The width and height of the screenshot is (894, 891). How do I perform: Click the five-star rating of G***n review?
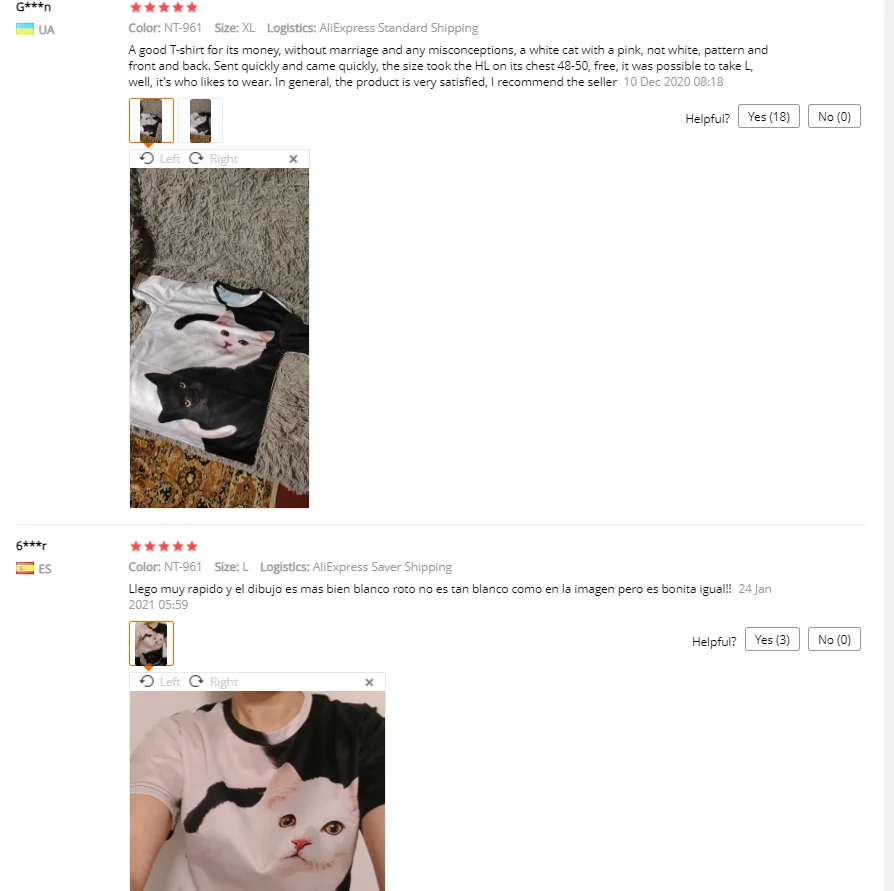pos(164,7)
